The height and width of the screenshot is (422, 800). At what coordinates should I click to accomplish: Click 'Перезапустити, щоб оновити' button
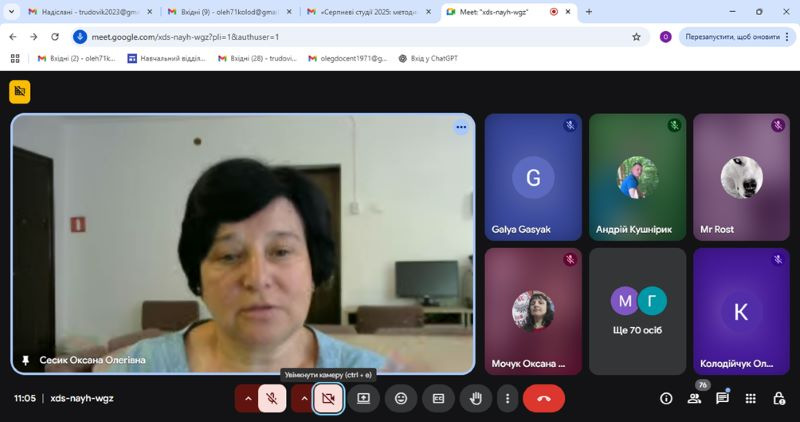click(732, 37)
